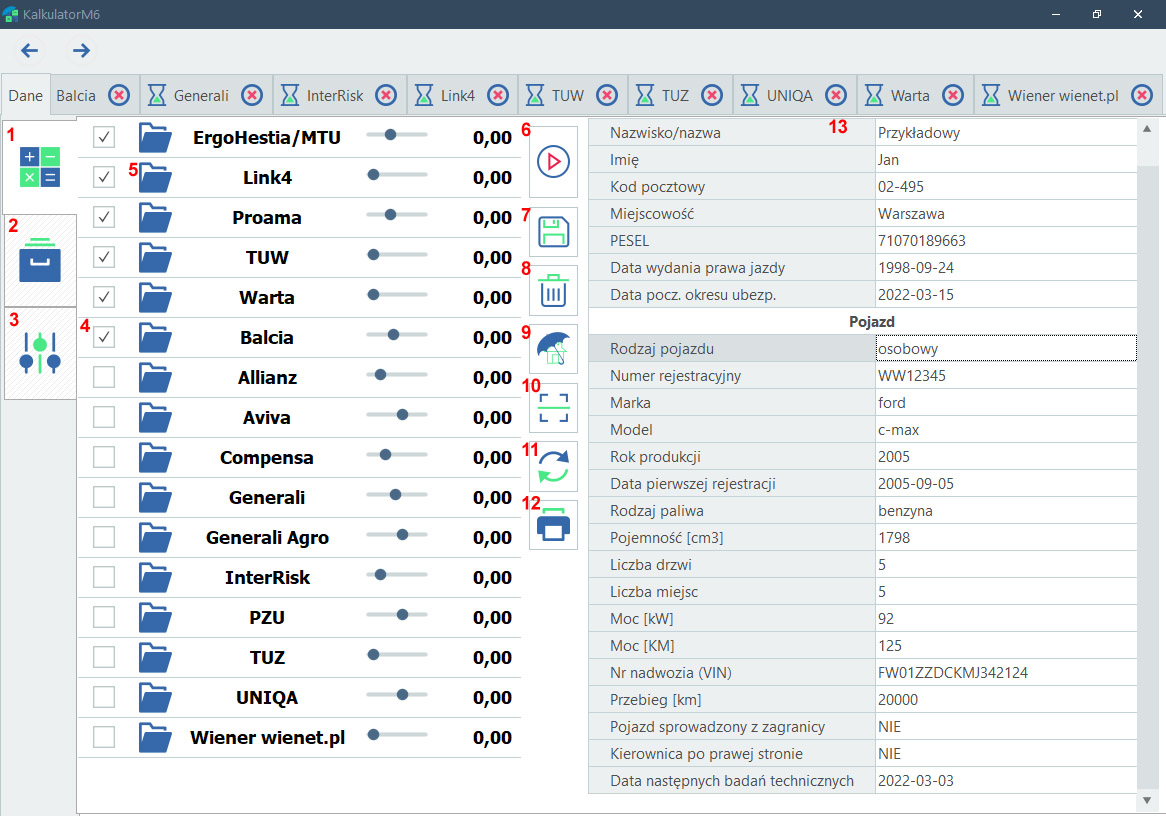Uncheck the Balcia checkbox
The width and height of the screenshot is (1166, 816).
click(x=104, y=337)
